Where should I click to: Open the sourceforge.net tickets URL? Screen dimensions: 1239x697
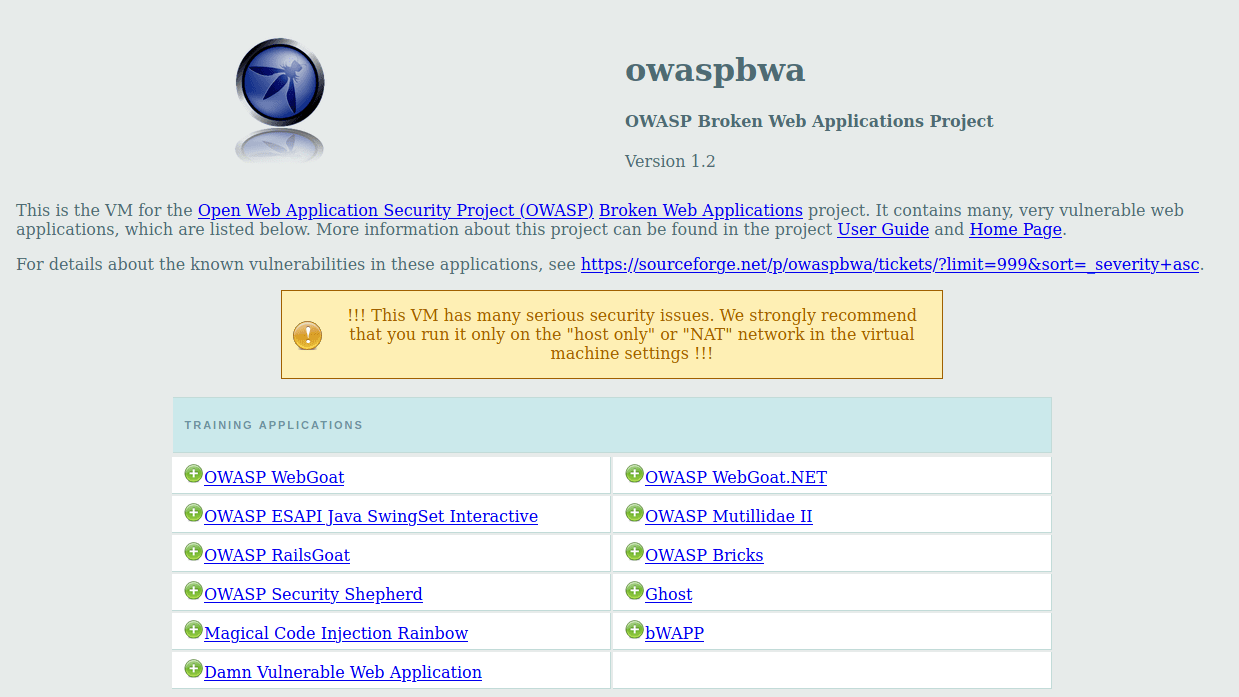point(890,265)
